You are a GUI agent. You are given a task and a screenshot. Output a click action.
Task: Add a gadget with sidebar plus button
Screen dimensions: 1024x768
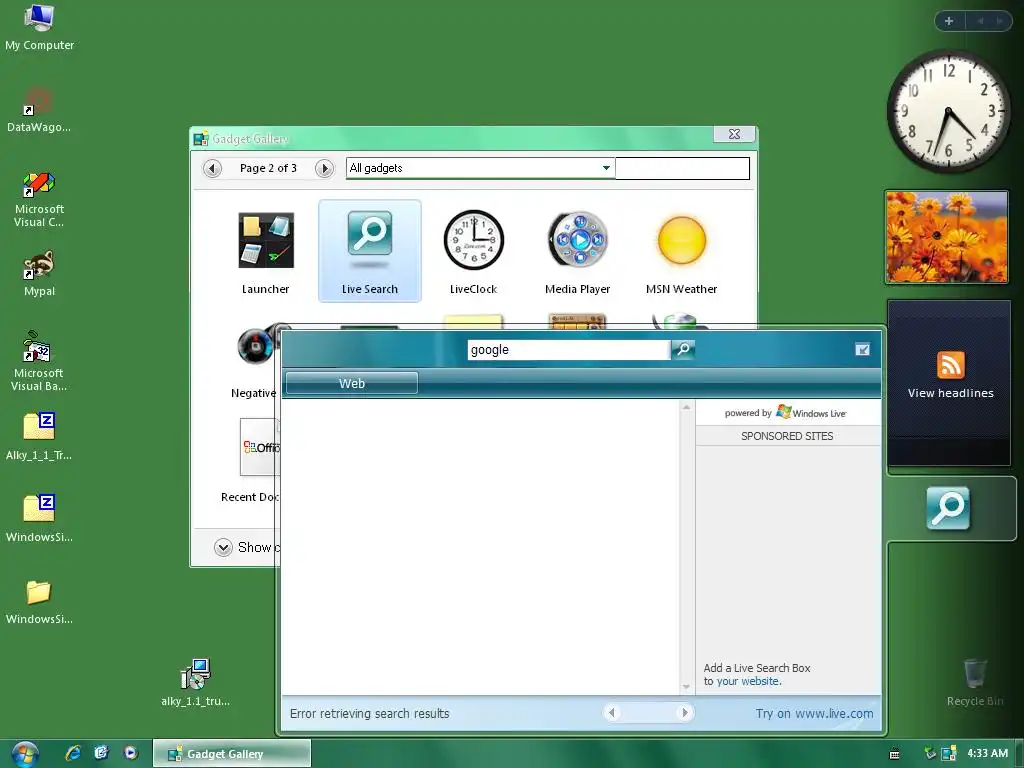click(x=949, y=21)
